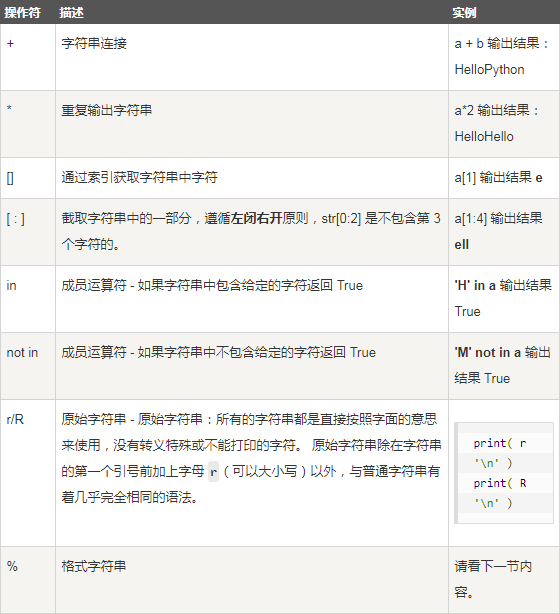Click the 着几乎完全相同的语法 line

(x=130, y=497)
